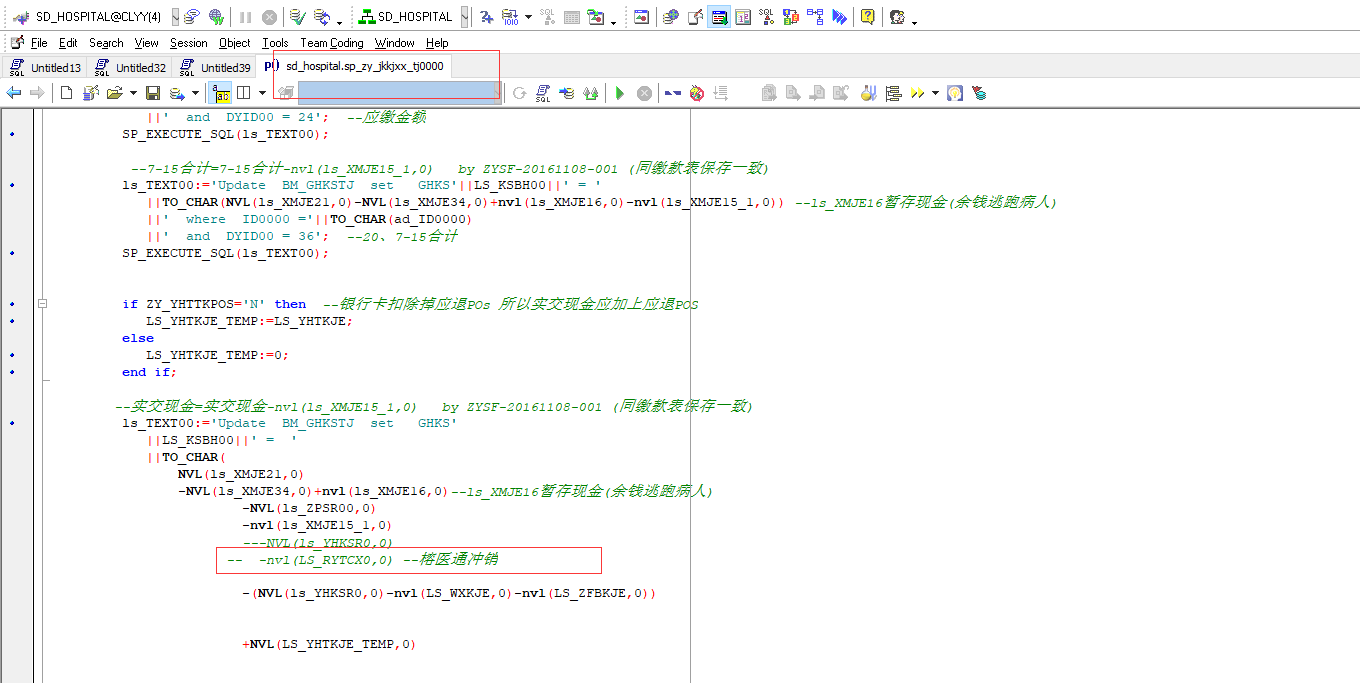
Task: Toggle the 'ab' highlight button
Action: click(220, 93)
